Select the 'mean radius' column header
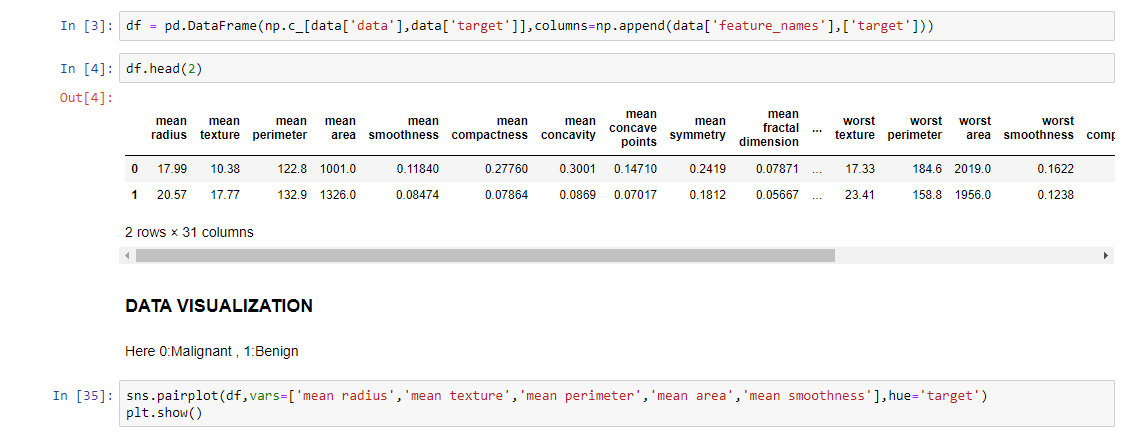The image size is (1135, 432). coord(169,128)
